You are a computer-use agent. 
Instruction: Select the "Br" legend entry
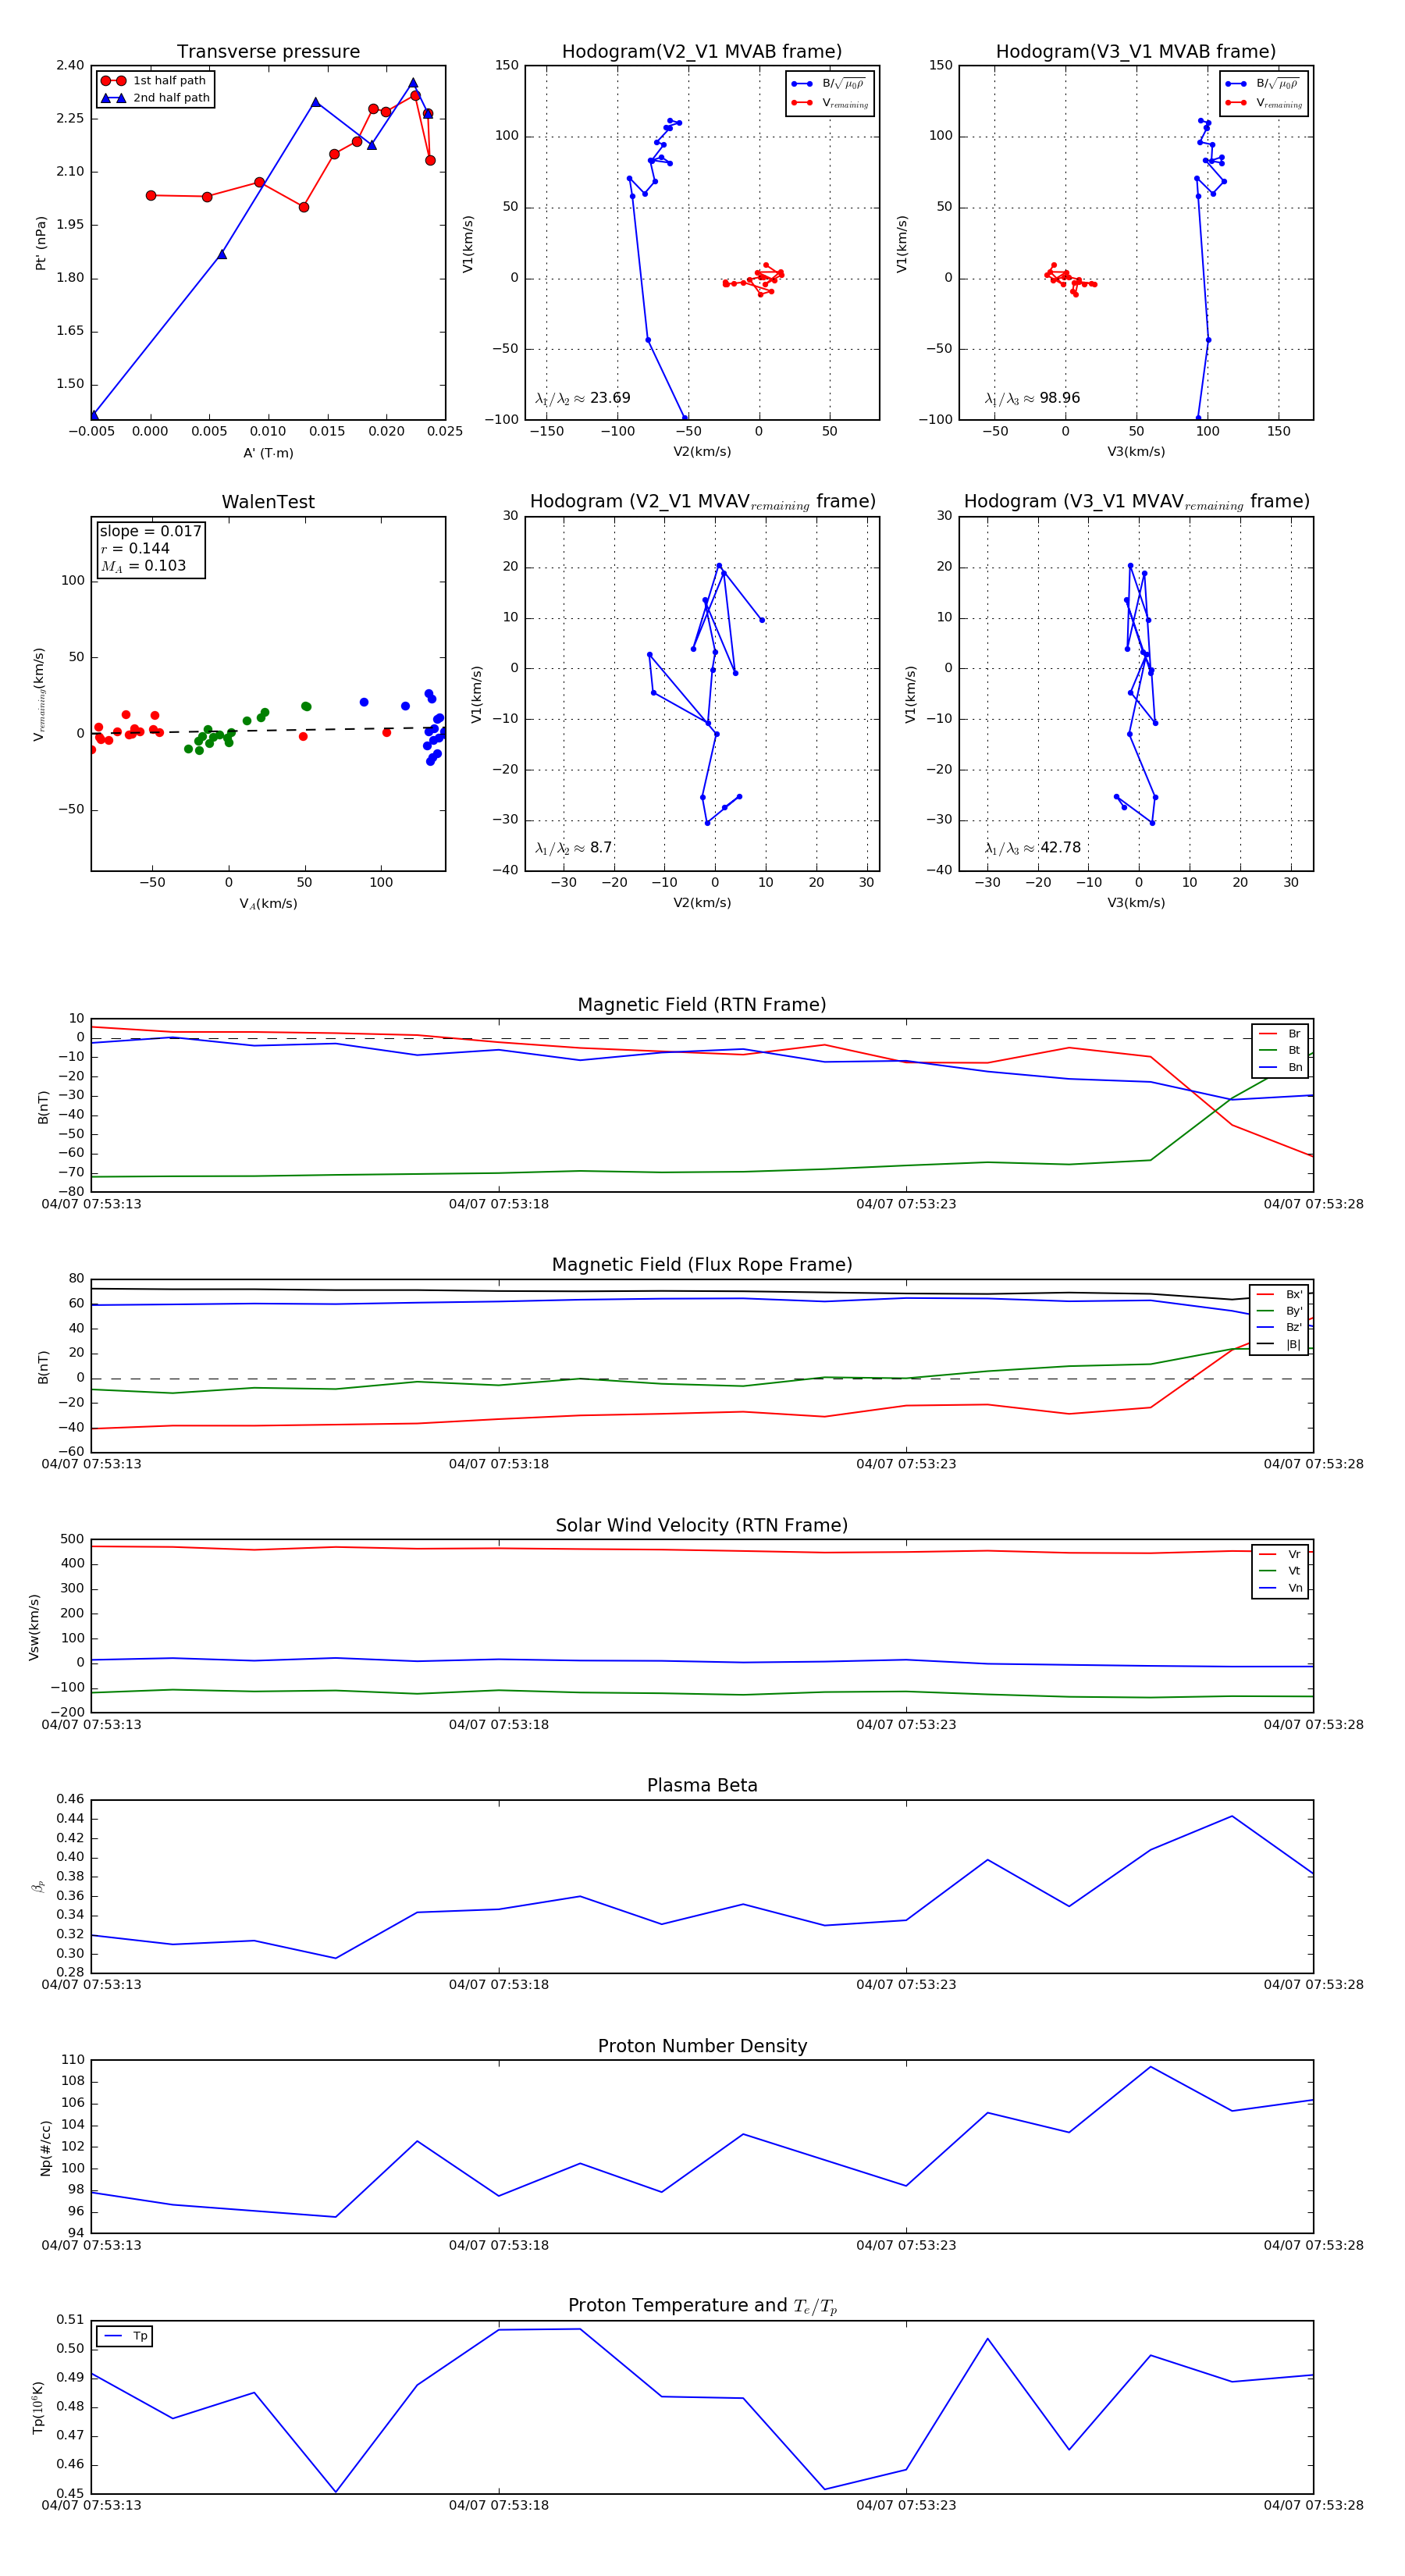1281,1034
